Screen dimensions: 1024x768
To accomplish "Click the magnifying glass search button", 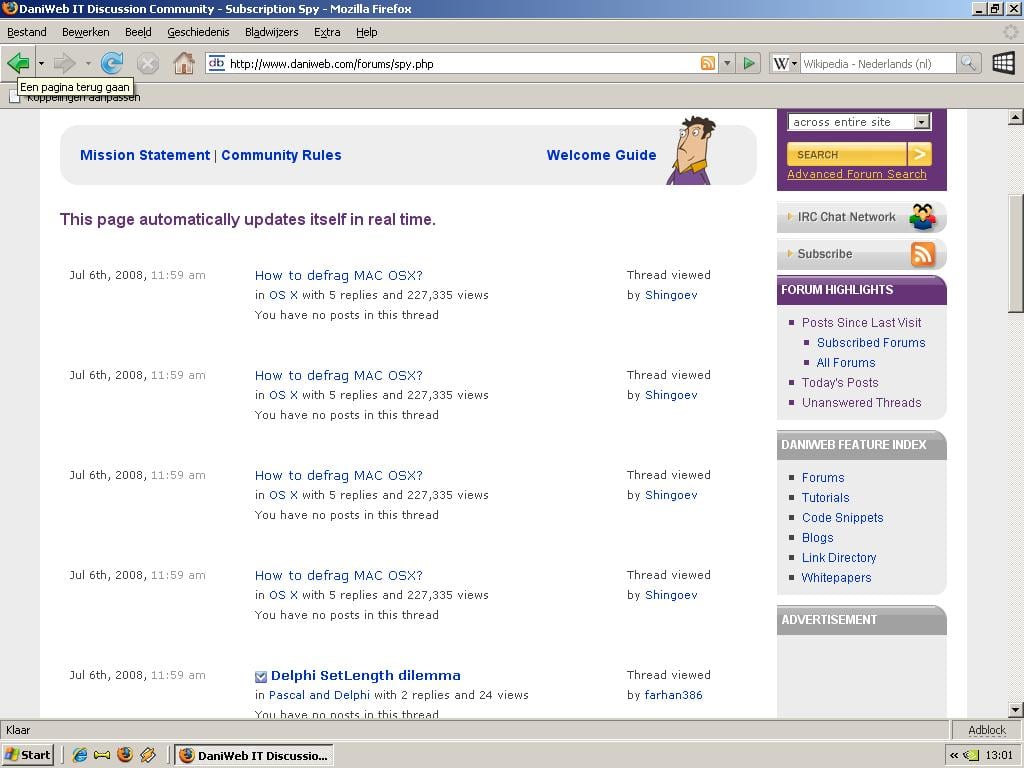I will (968, 63).
